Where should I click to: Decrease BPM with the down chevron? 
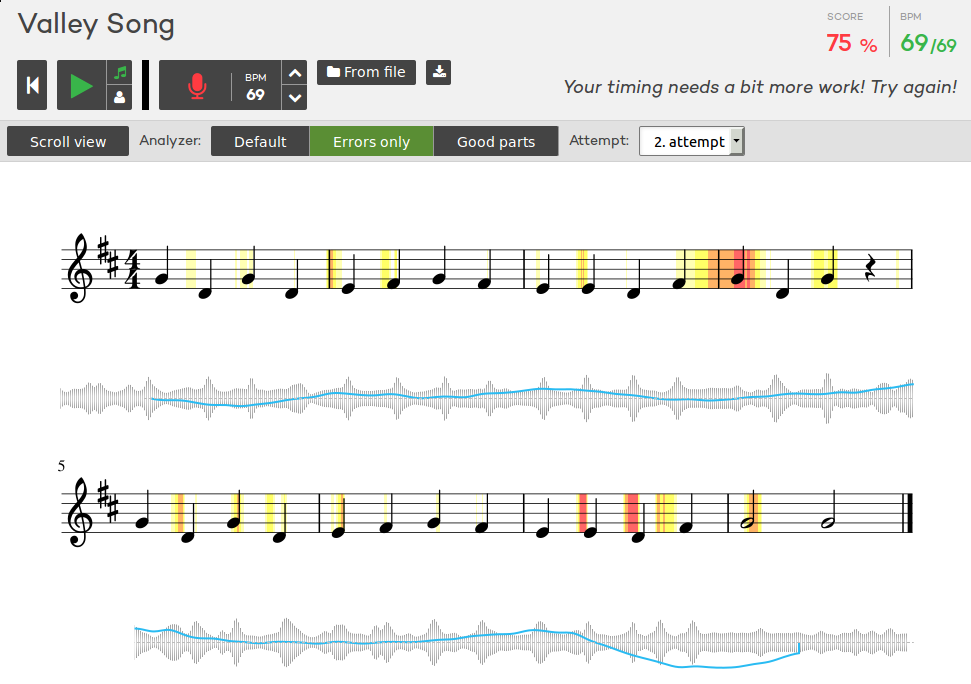click(x=294, y=97)
